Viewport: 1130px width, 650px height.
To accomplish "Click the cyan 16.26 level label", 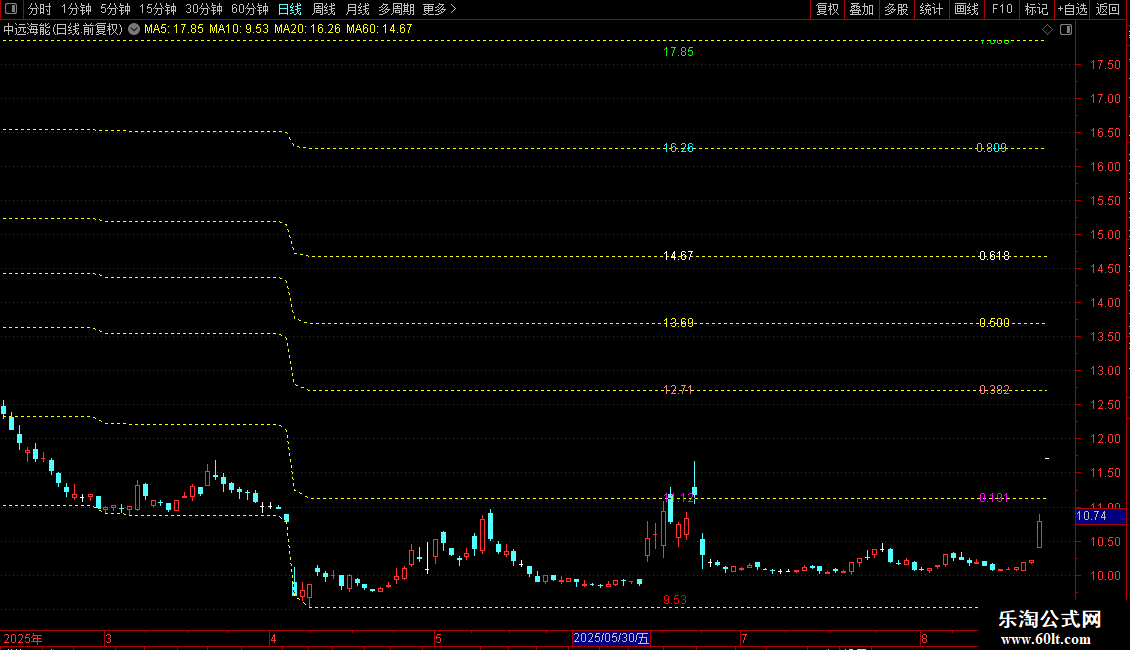I will pos(678,148).
